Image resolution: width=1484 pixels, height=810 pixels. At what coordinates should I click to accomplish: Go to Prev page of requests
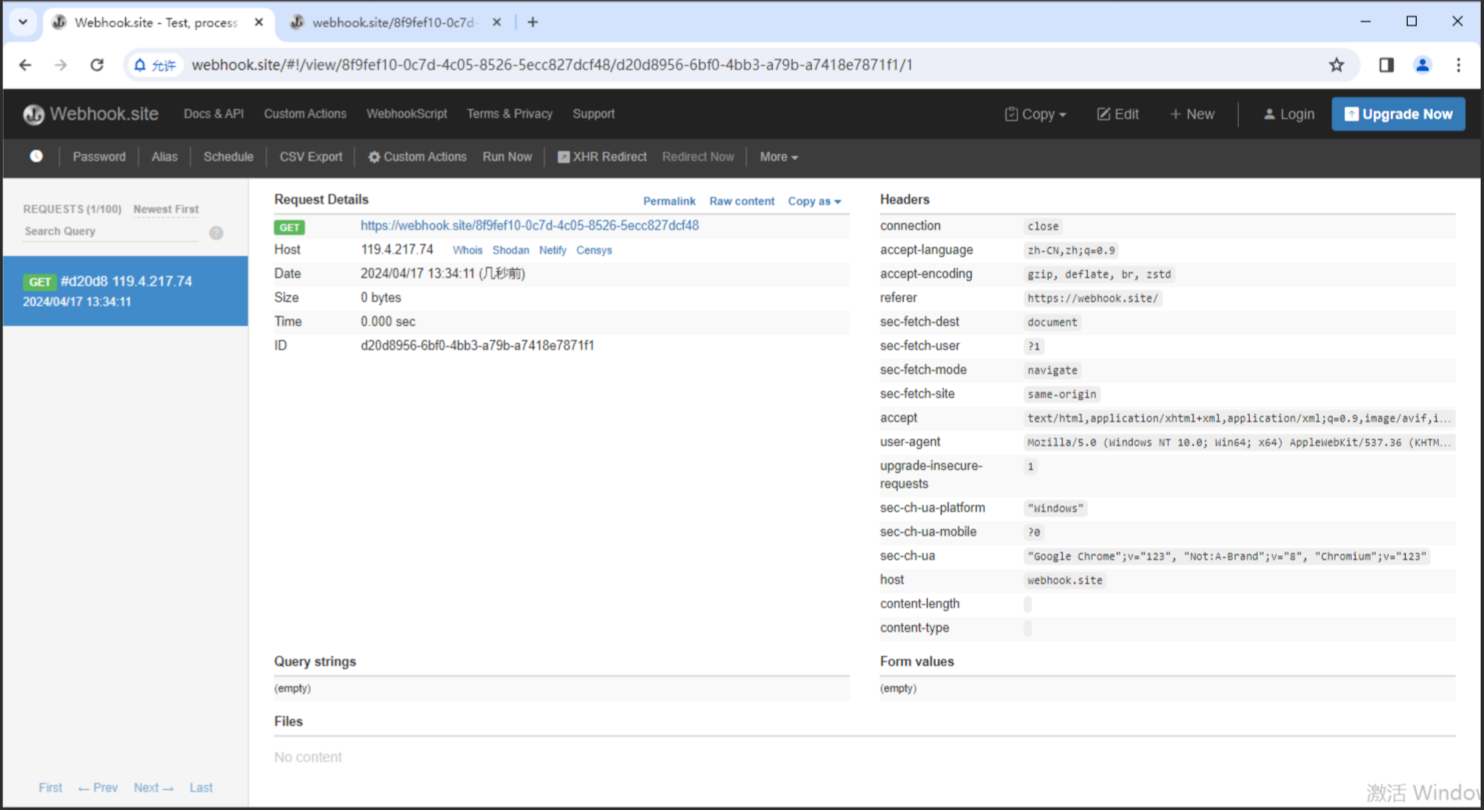click(x=98, y=788)
